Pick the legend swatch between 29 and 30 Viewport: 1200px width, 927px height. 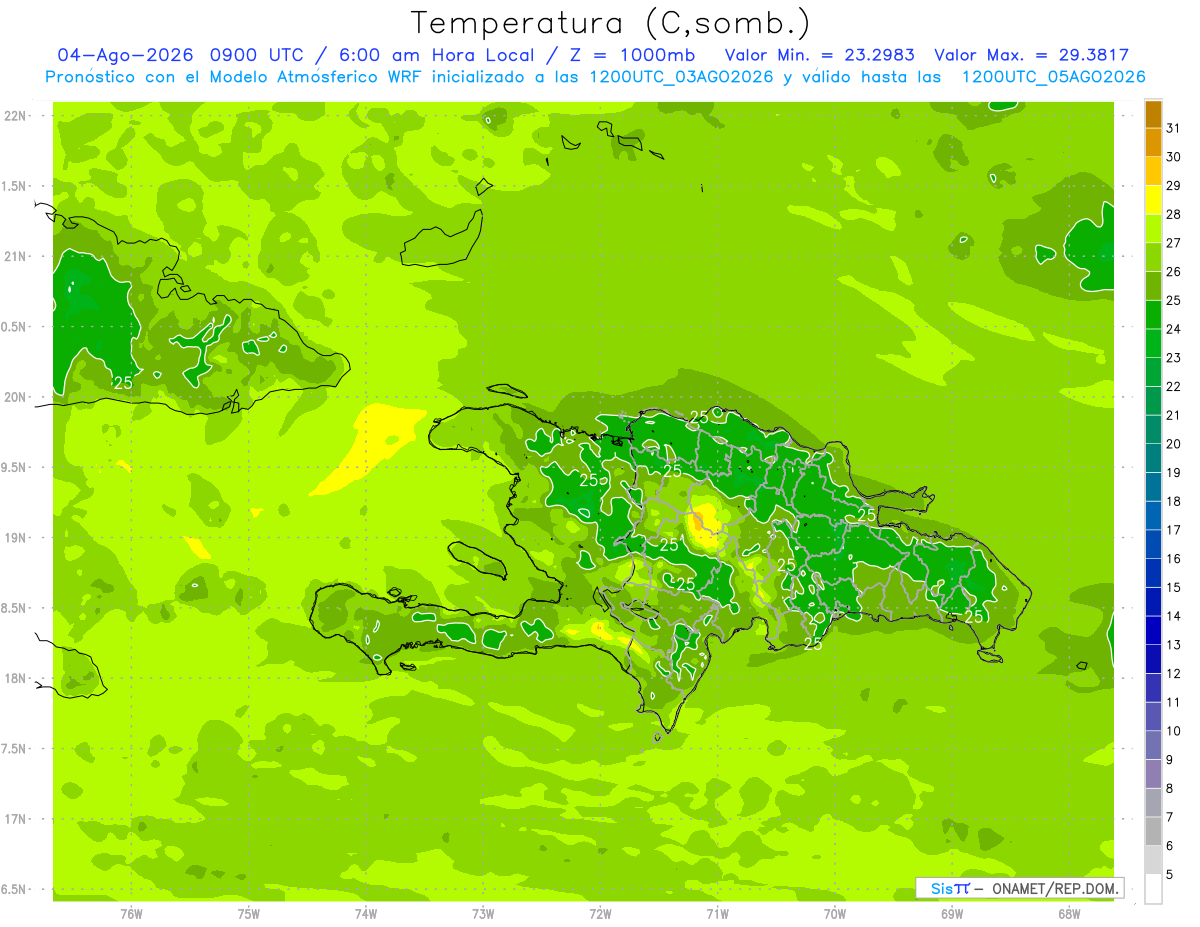click(x=1153, y=171)
